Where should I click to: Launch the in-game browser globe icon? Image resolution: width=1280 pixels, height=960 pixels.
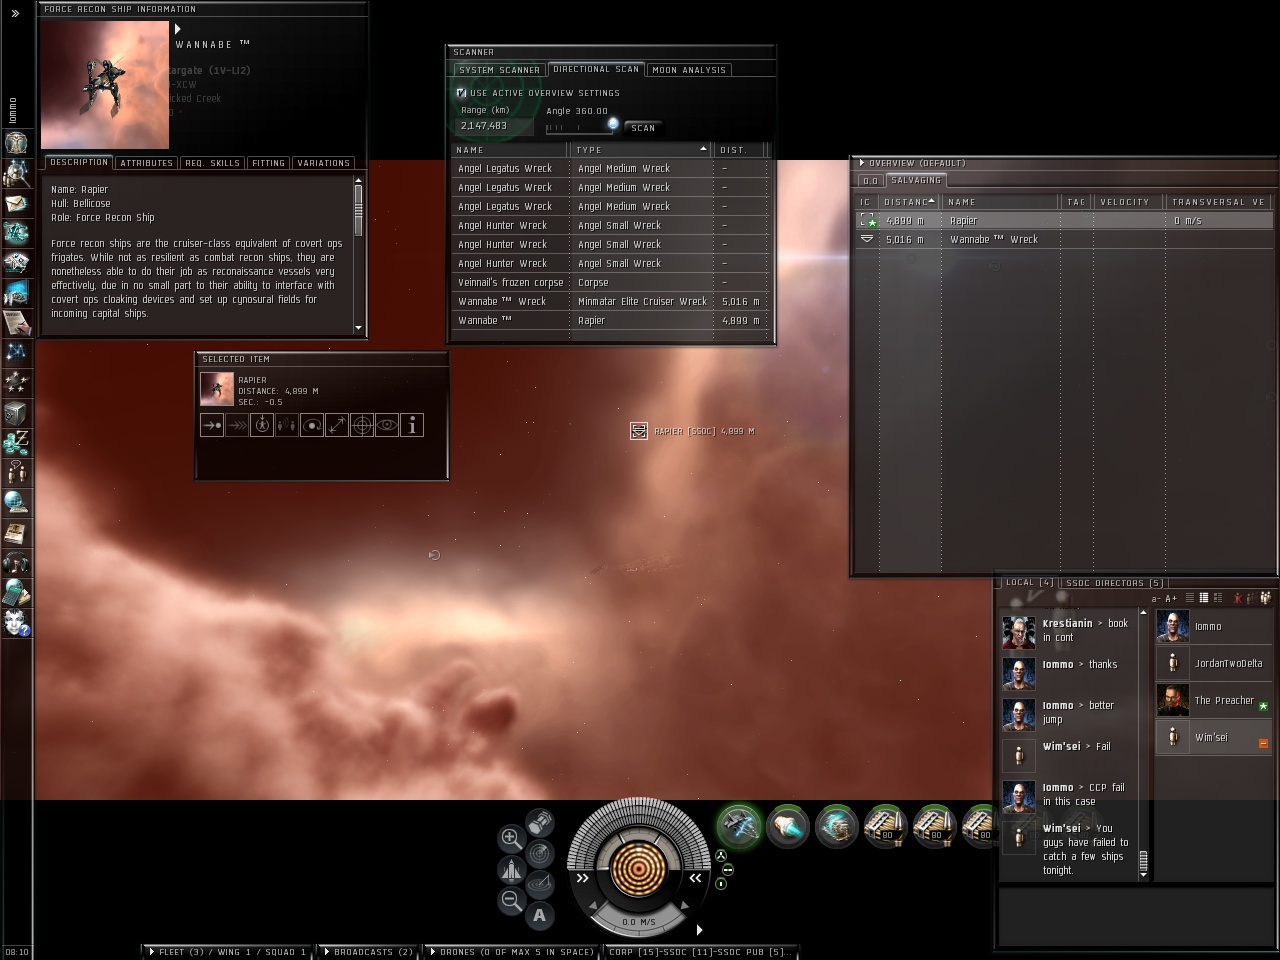[16, 501]
